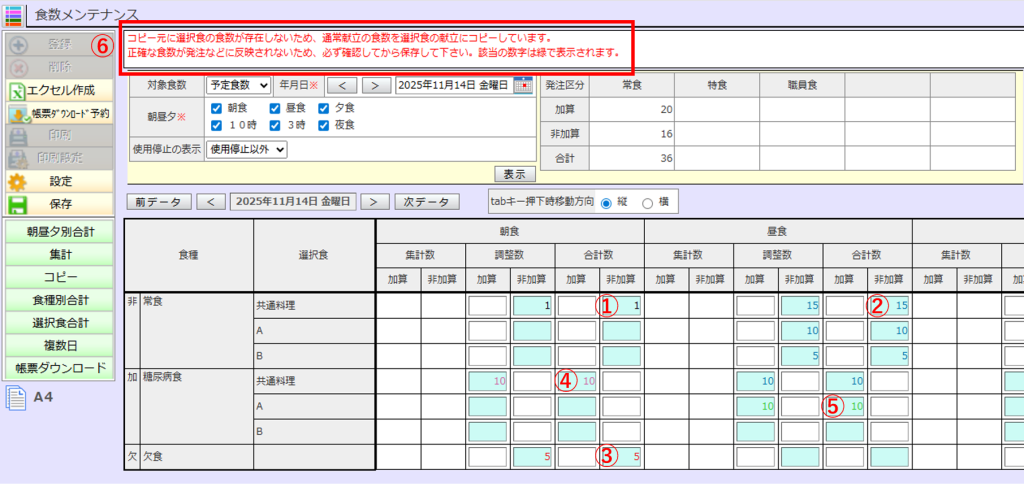
Task: Select the 横 tab direction radio button
Action: point(647,203)
